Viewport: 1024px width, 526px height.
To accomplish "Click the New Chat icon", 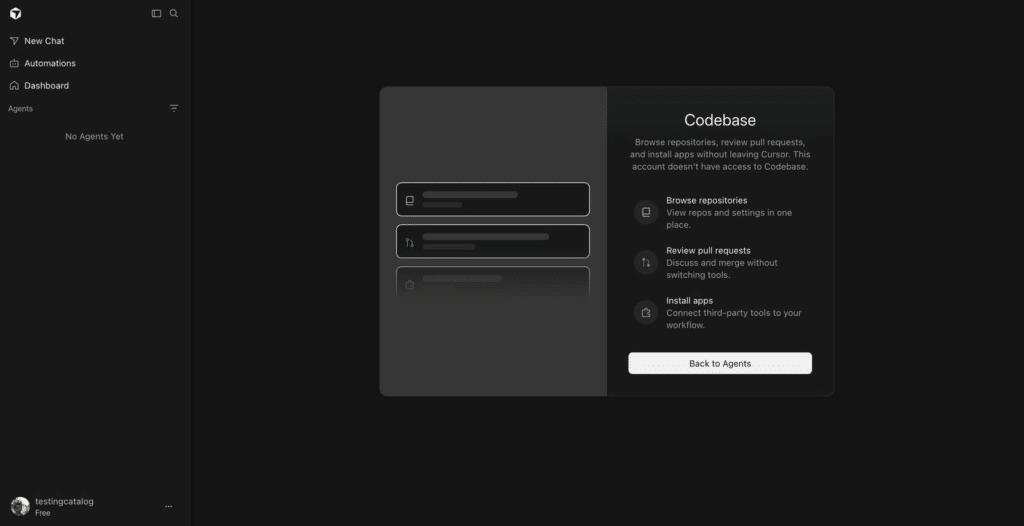I will (14, 41).
